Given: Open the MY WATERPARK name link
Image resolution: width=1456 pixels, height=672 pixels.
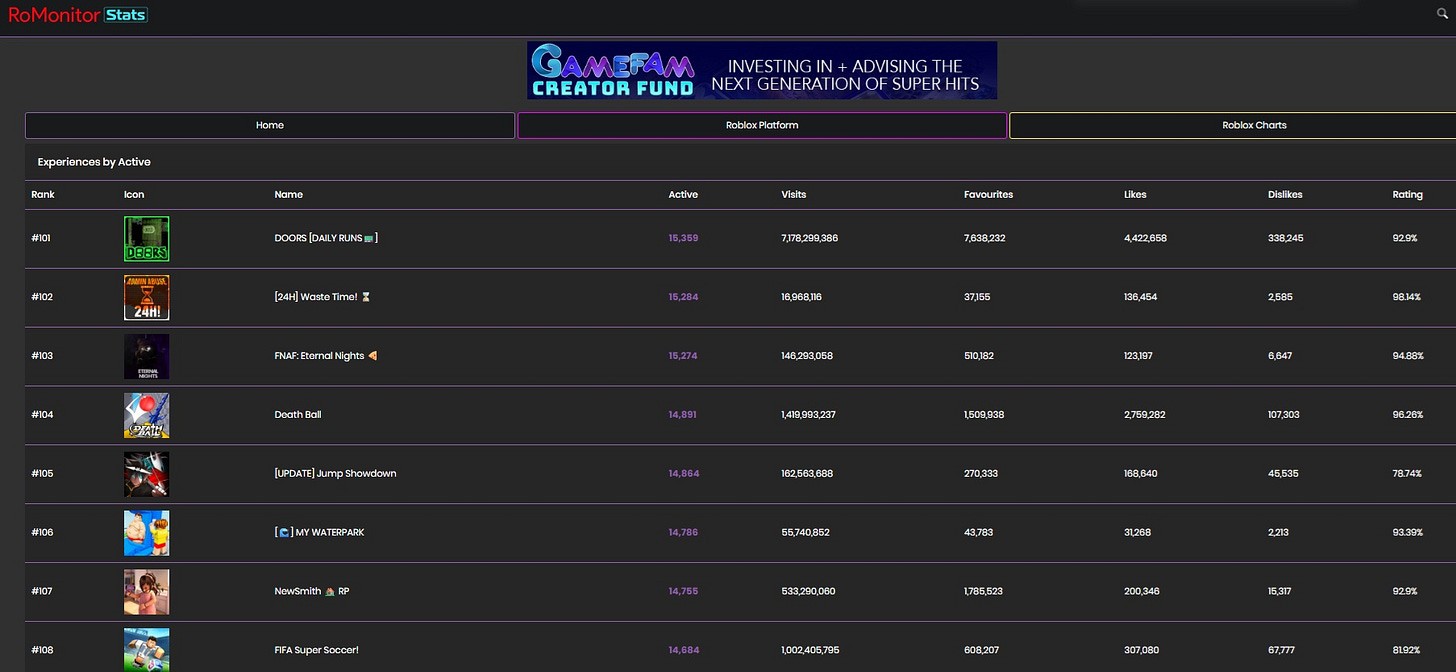Looking at the screenshot, I should (x=319, y=532).
